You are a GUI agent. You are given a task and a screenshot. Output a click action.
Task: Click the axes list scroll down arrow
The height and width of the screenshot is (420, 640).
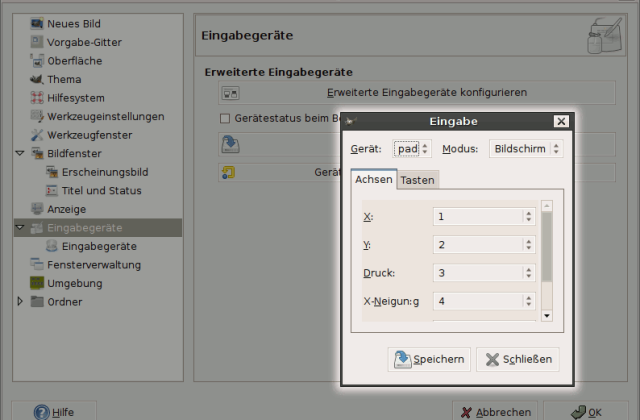(547, 316)
